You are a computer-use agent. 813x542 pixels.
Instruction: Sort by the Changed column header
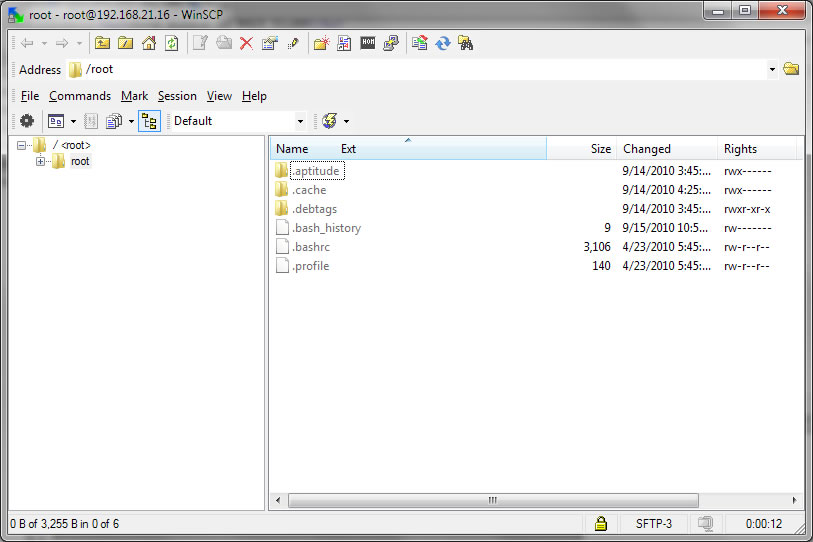click(x=667, y=149)
